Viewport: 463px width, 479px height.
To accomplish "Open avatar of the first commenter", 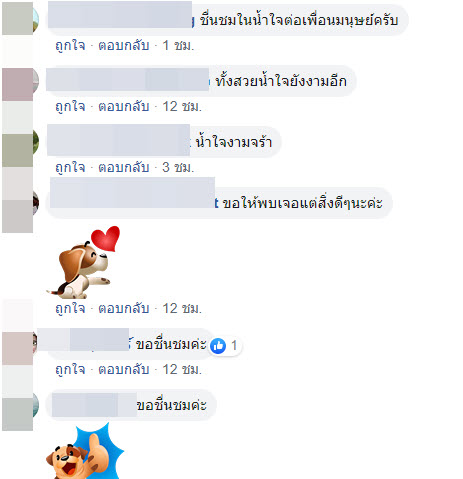I will click(x=20, y=19).
